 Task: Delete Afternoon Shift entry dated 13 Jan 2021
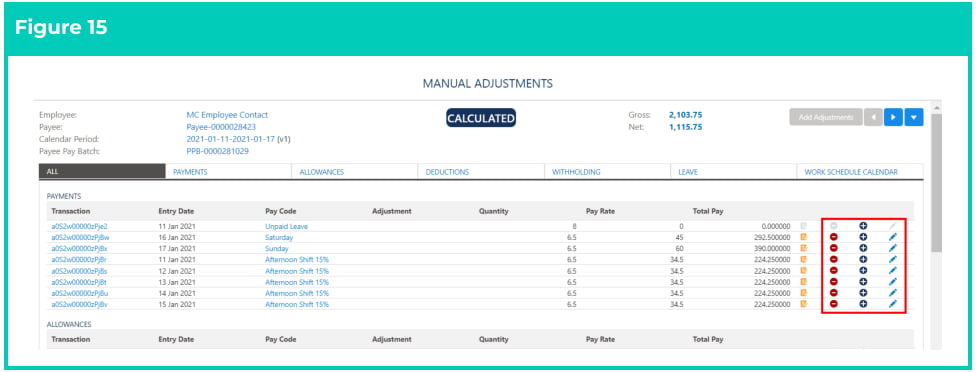[833, 282]
